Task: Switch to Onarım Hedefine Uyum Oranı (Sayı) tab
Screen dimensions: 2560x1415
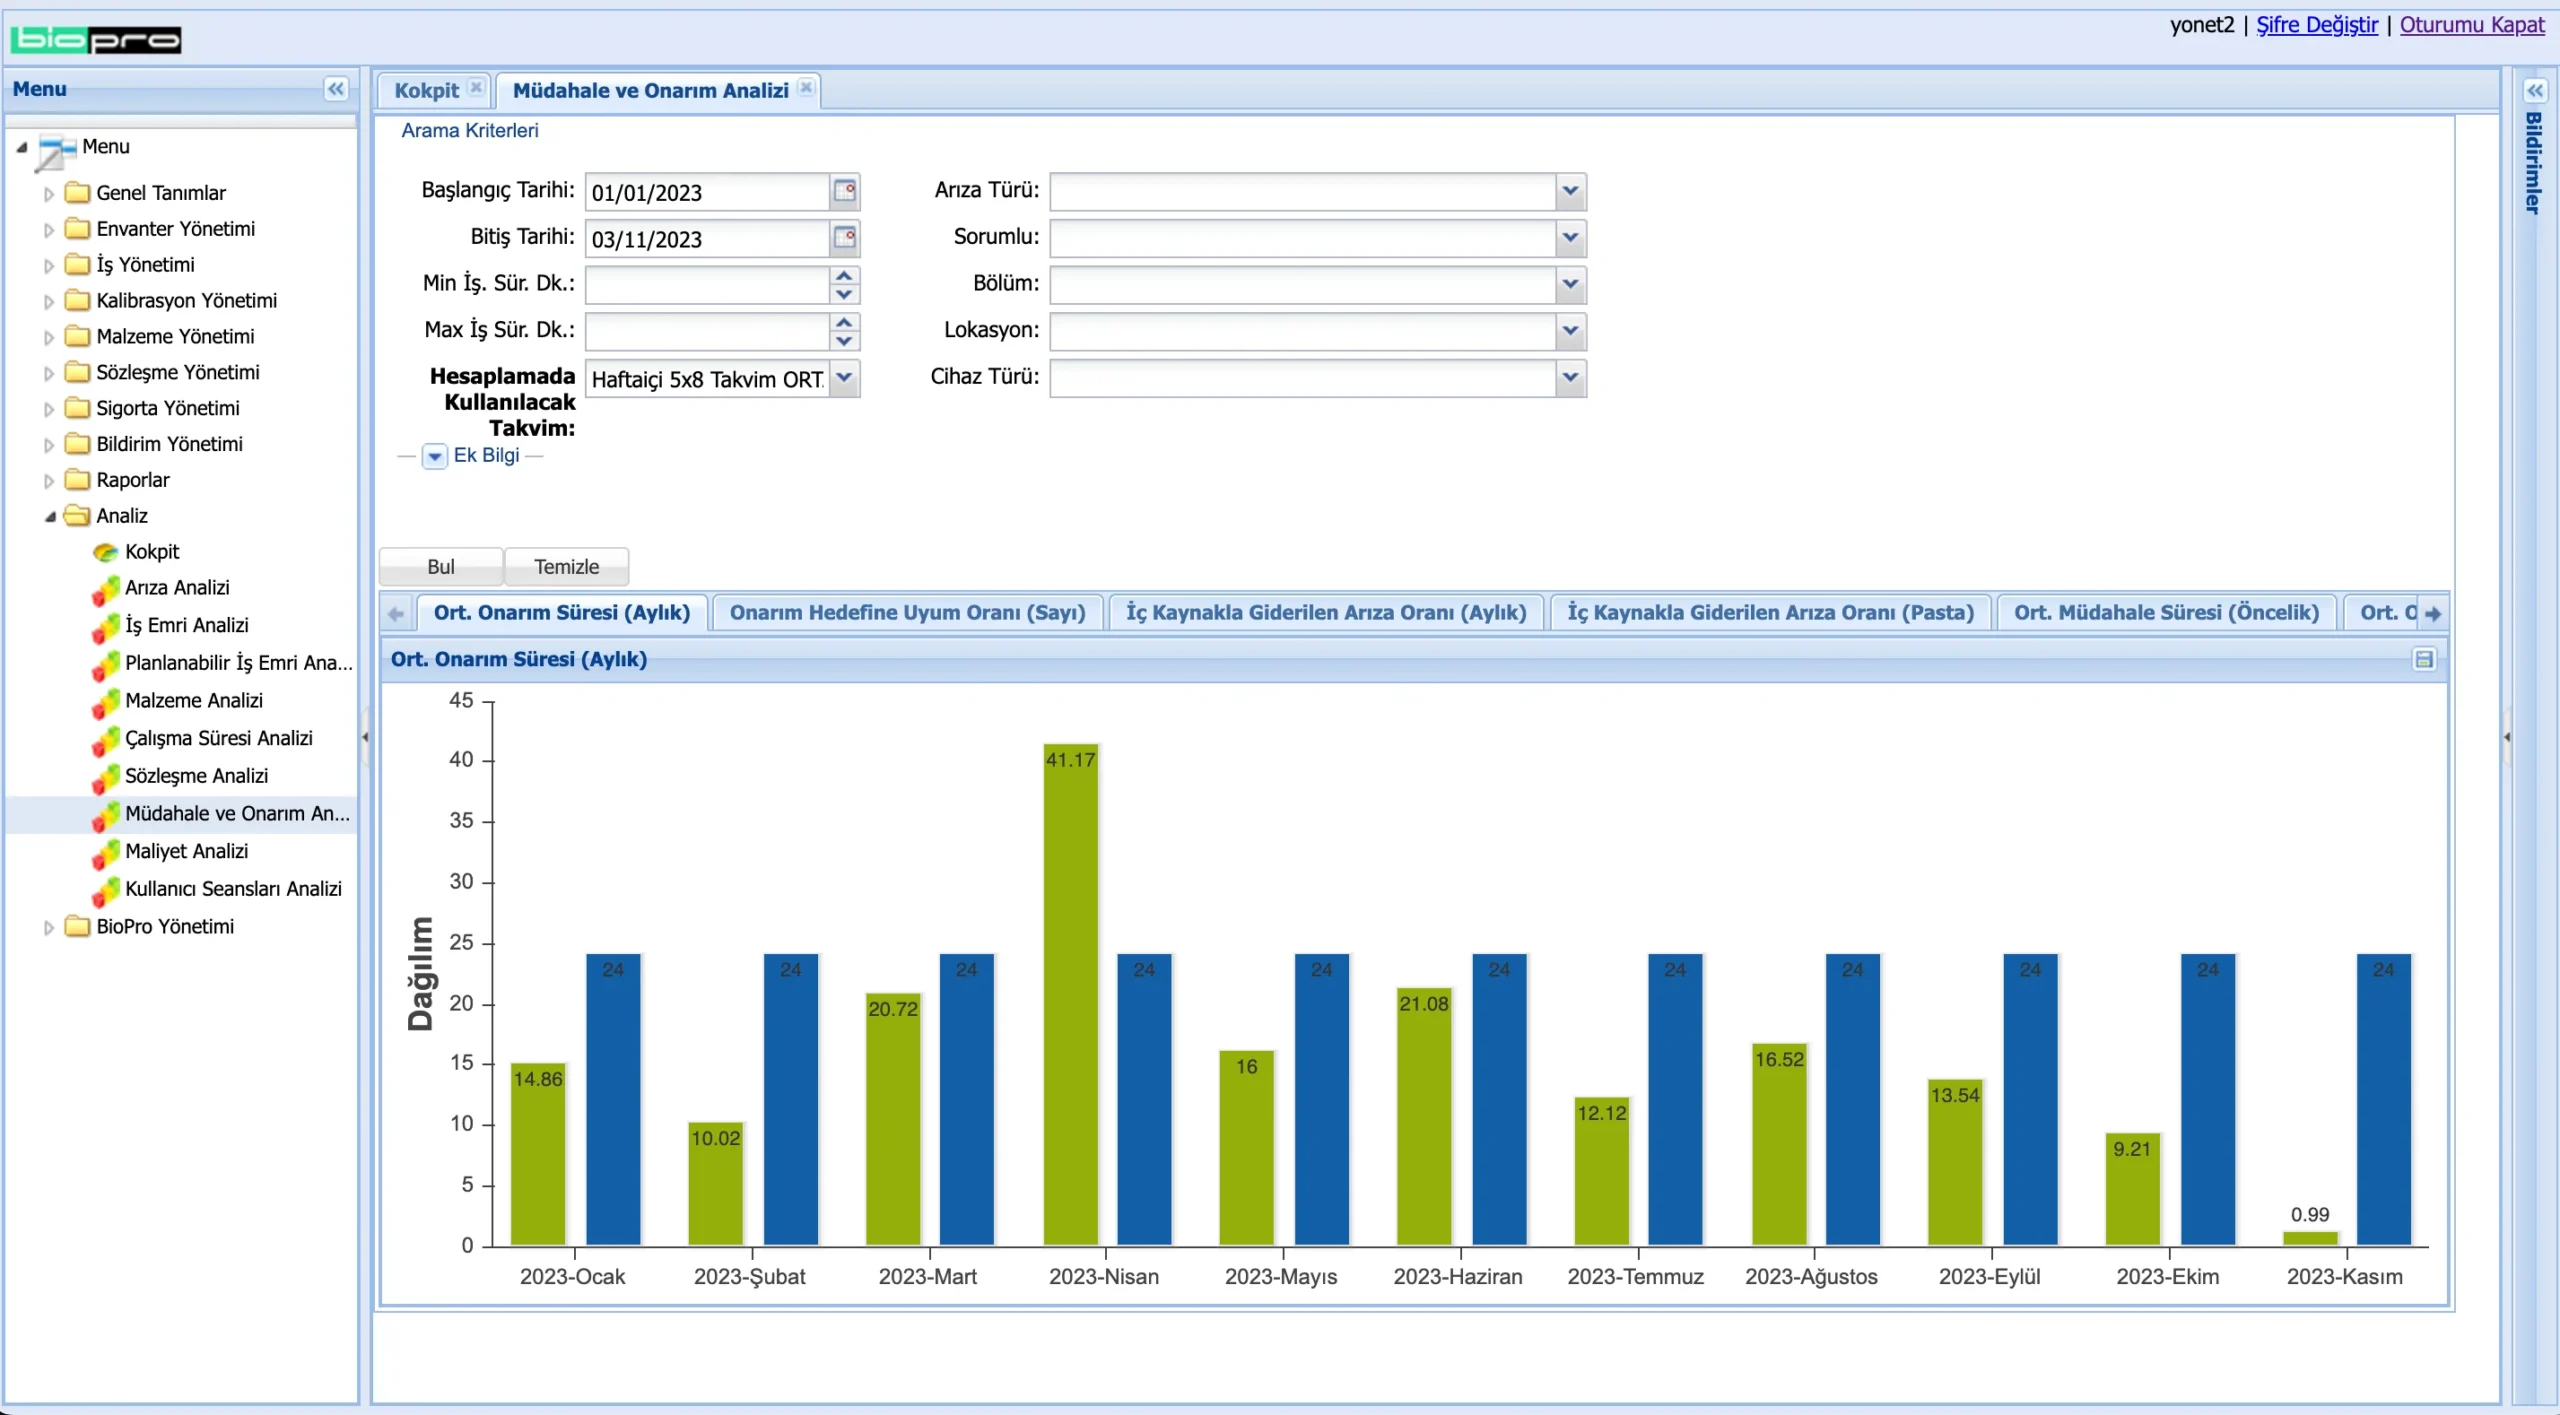Action: pos(906,613)
